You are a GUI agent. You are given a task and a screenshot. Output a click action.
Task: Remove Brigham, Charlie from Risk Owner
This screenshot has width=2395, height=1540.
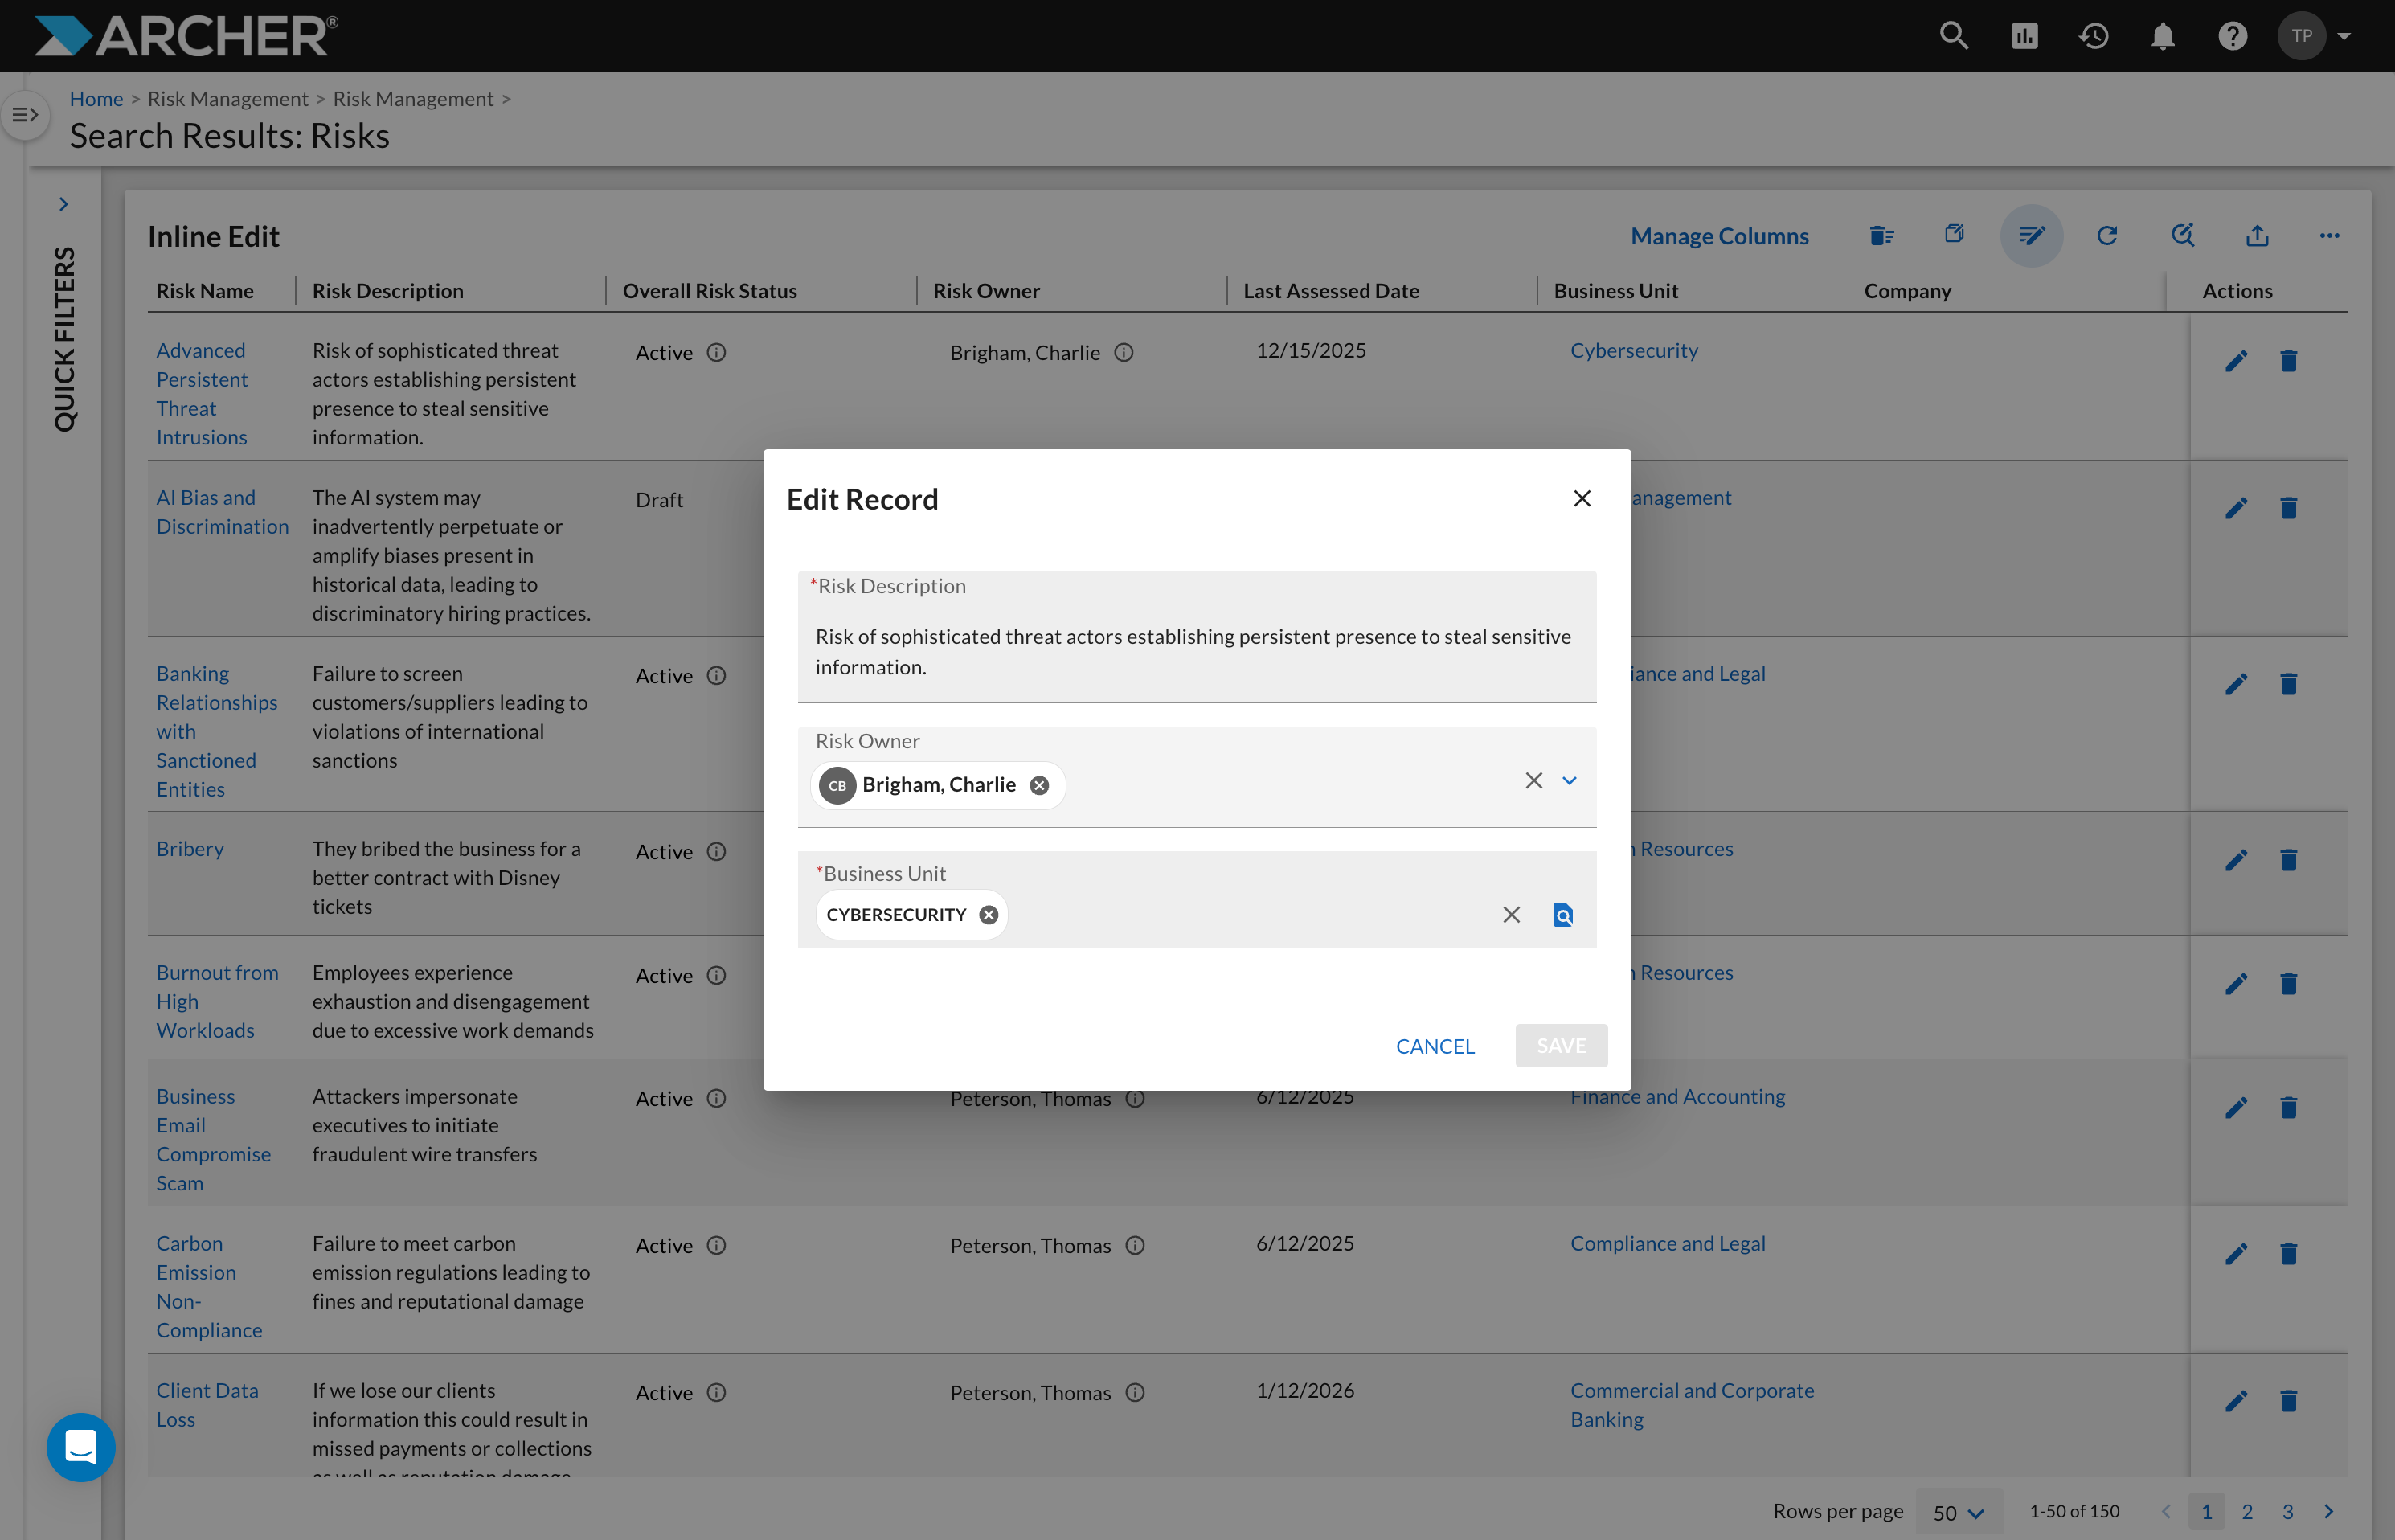tap(1040, 785)
